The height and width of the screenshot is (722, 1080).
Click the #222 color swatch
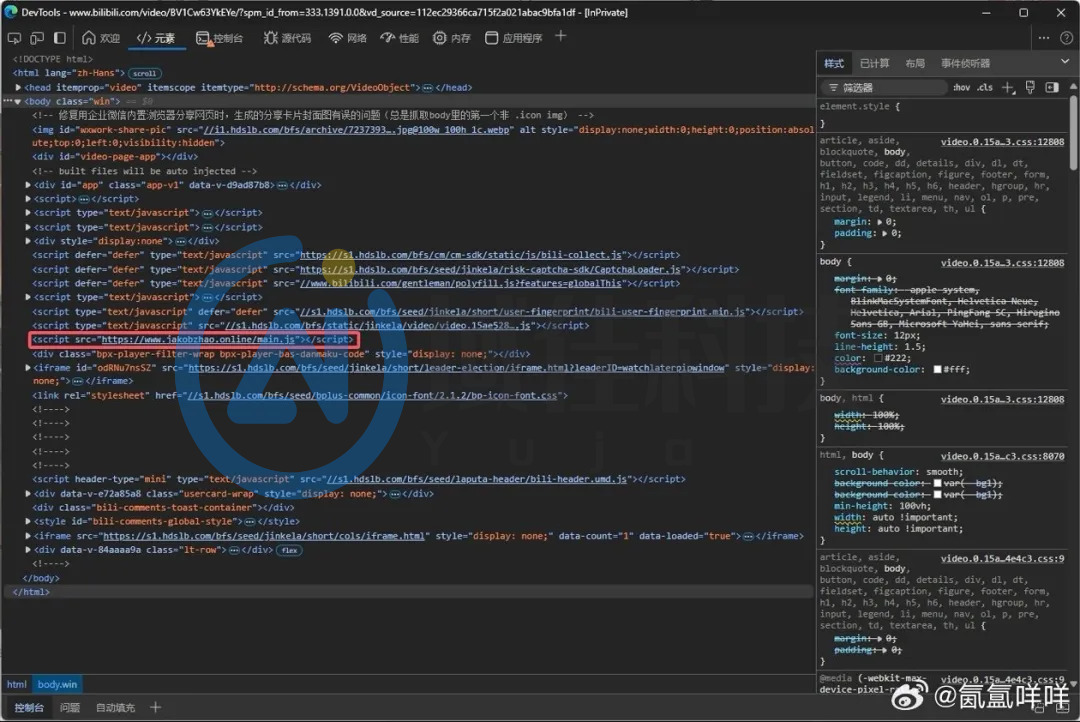coord(878,358)
